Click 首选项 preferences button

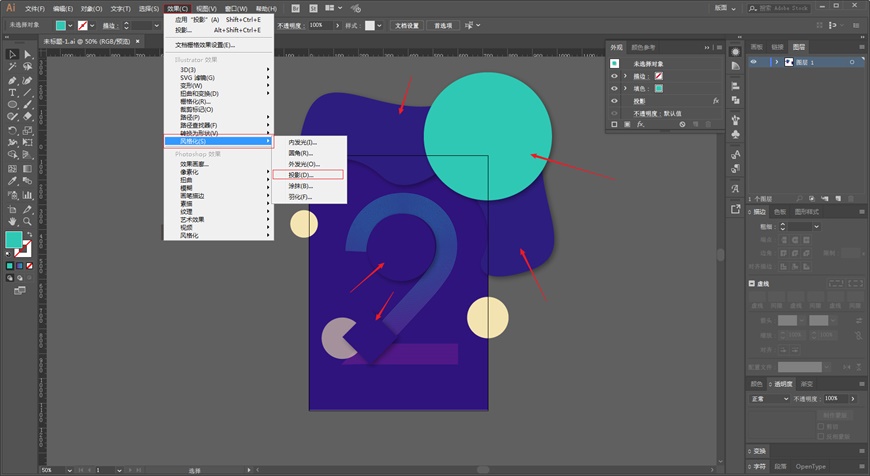(x=443, y=26)
